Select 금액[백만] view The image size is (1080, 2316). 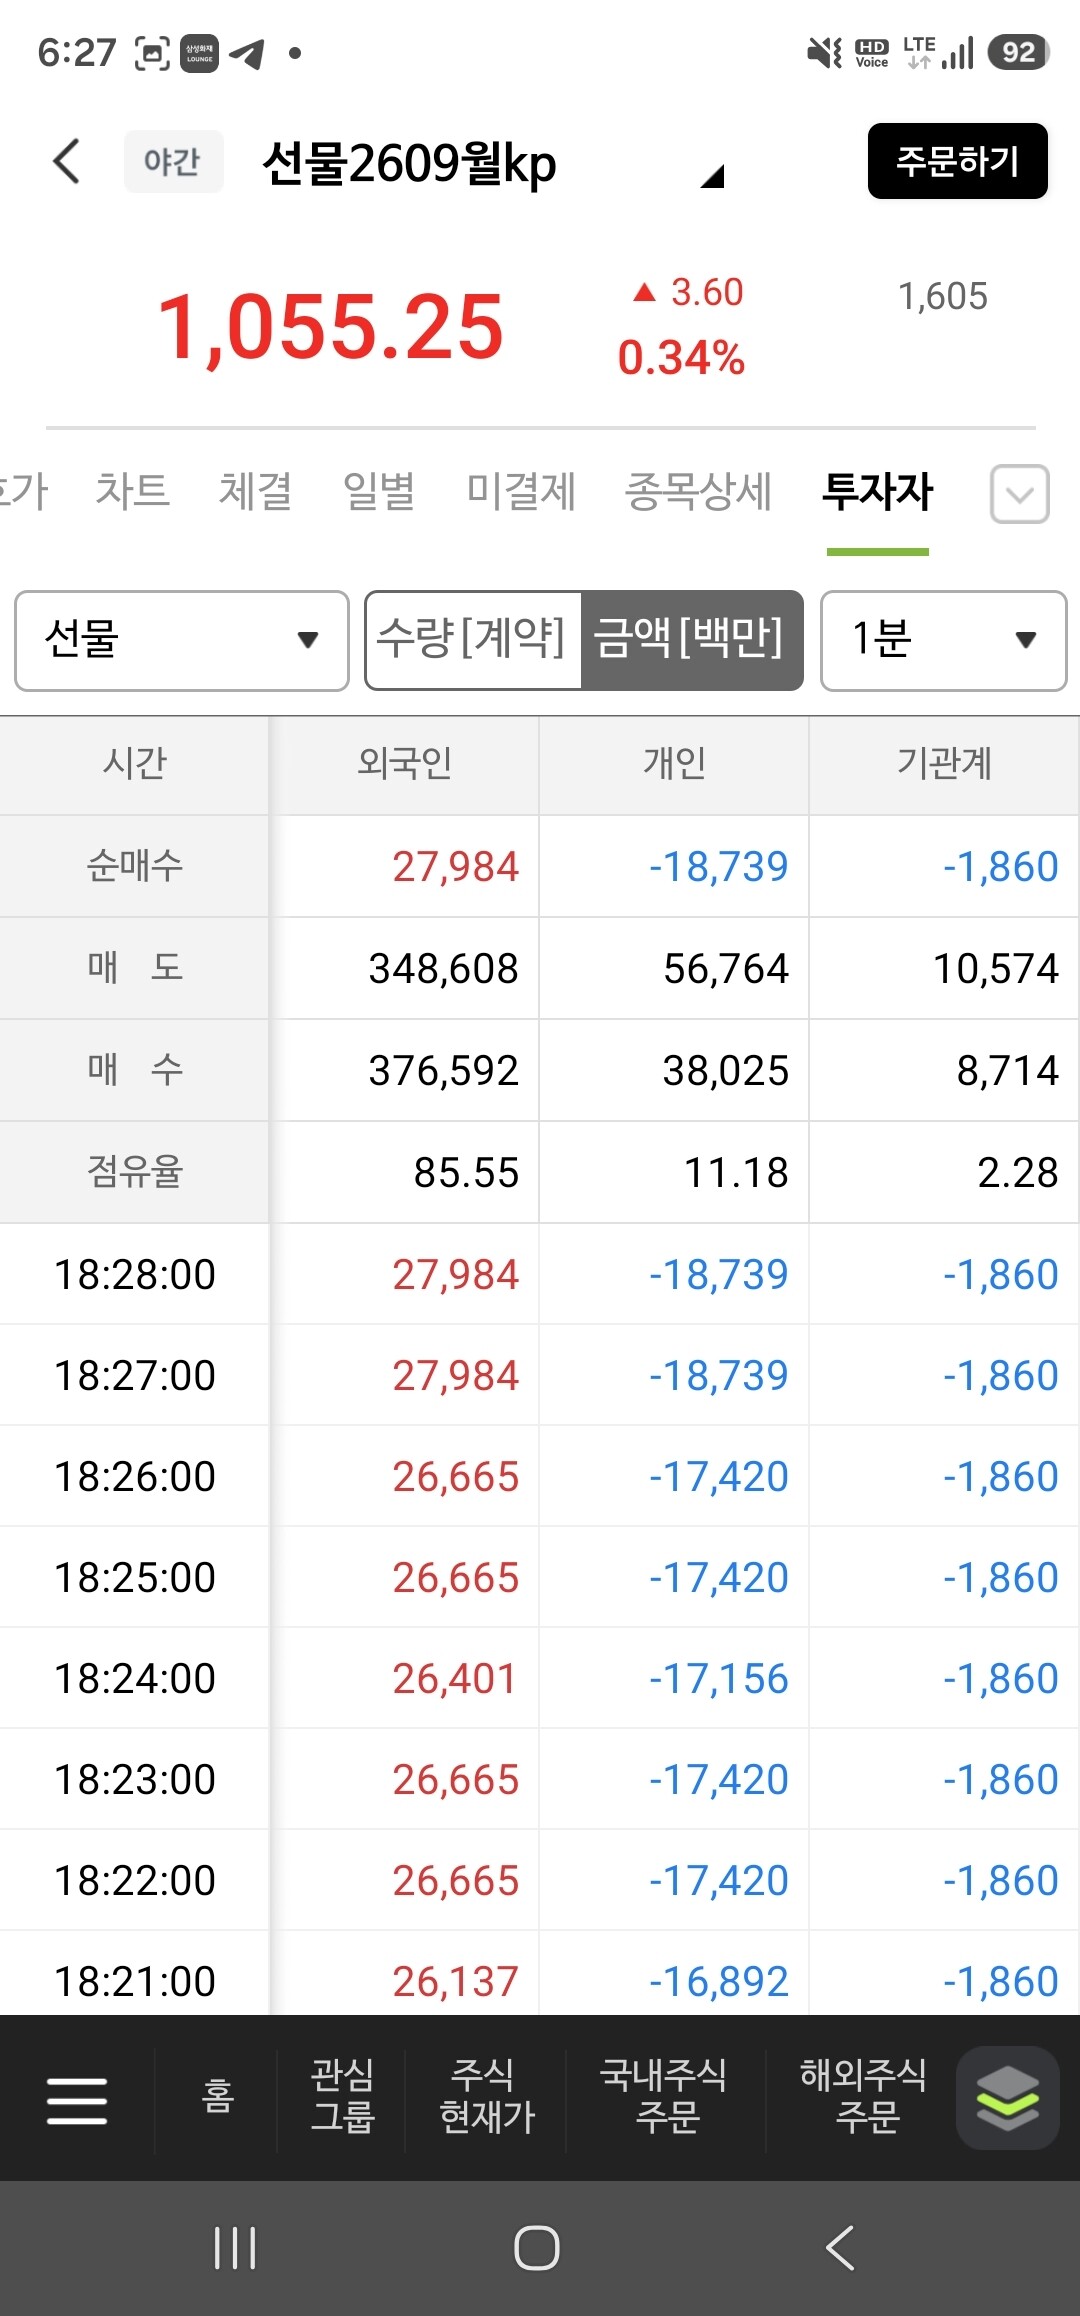click(x=691, y=640)
